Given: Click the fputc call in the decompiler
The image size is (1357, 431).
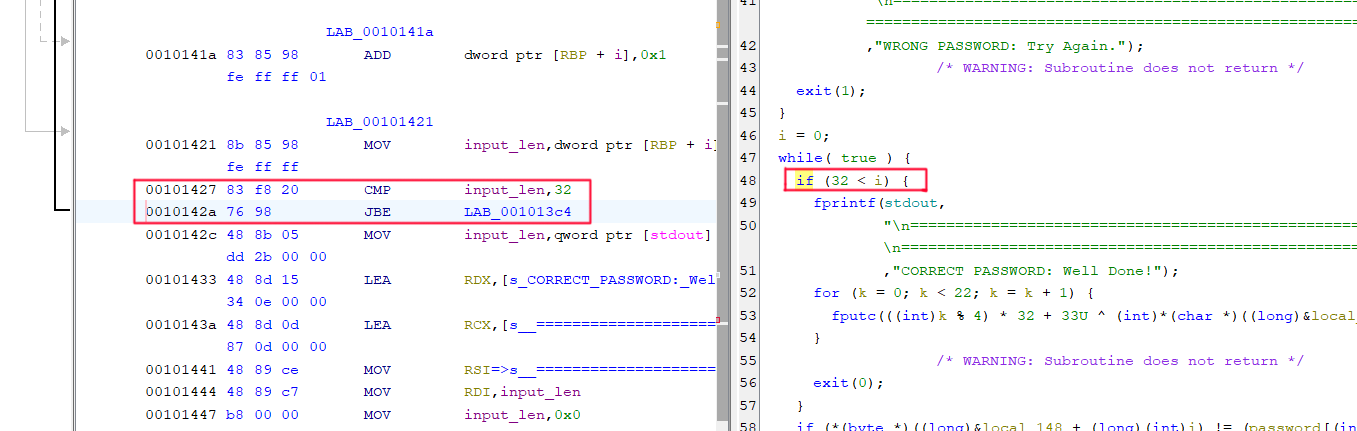Looking at the screenshot, I should click(x=851, y=315).
